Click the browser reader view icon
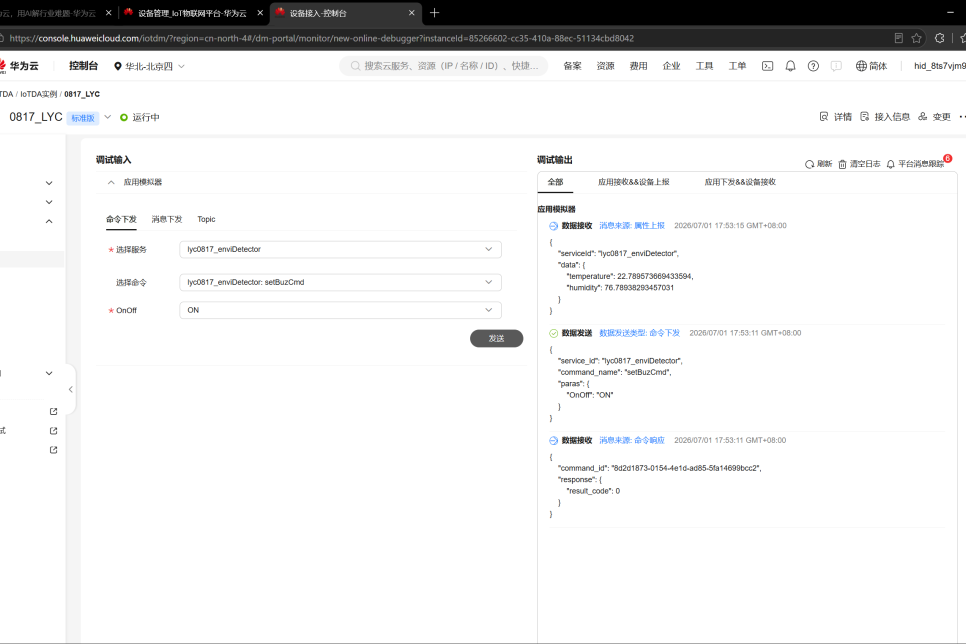Viewport: 966px width, 644px height. coord(898,38)
